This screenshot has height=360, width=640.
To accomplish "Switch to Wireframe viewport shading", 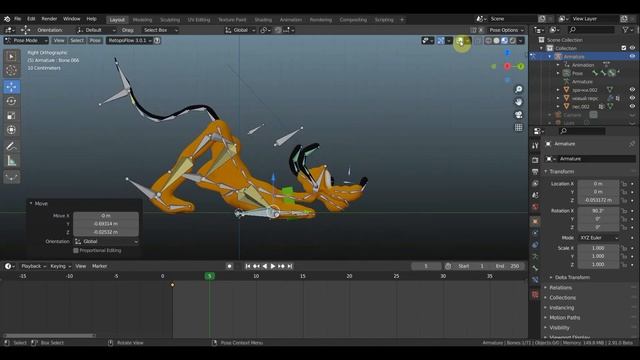I will pyautogui.click(x=489, y=40).
